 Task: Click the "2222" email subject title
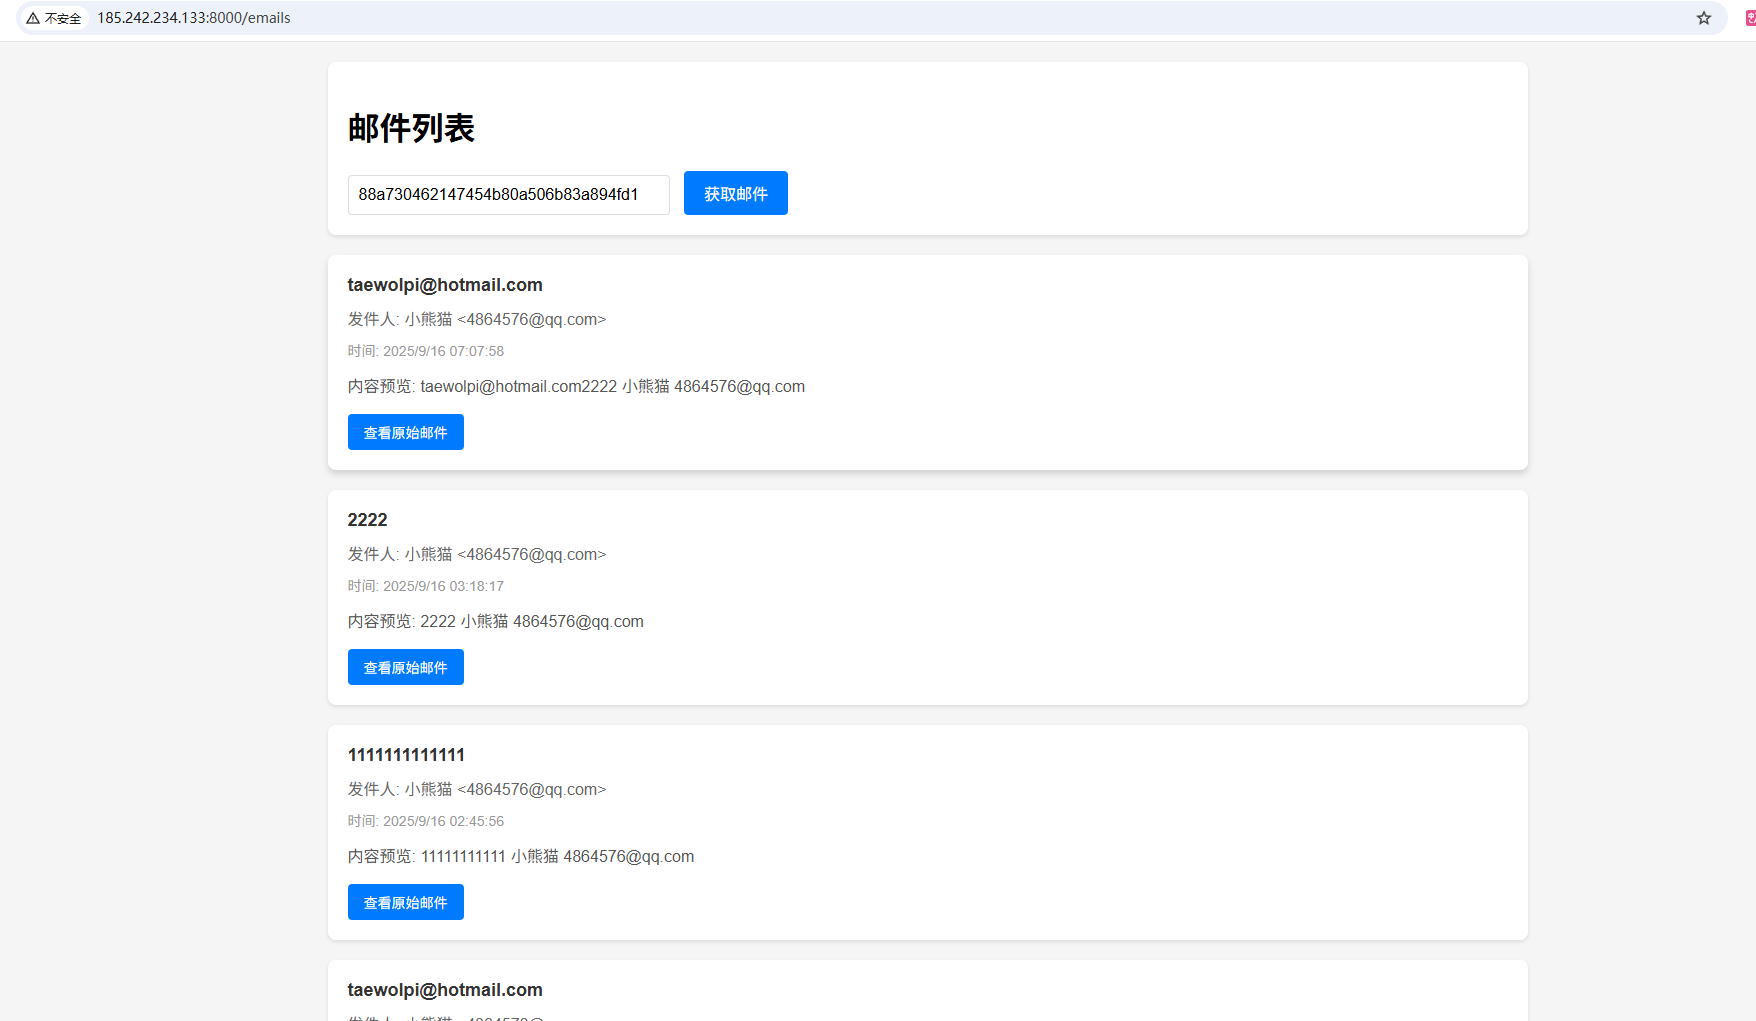pos(367,520)
